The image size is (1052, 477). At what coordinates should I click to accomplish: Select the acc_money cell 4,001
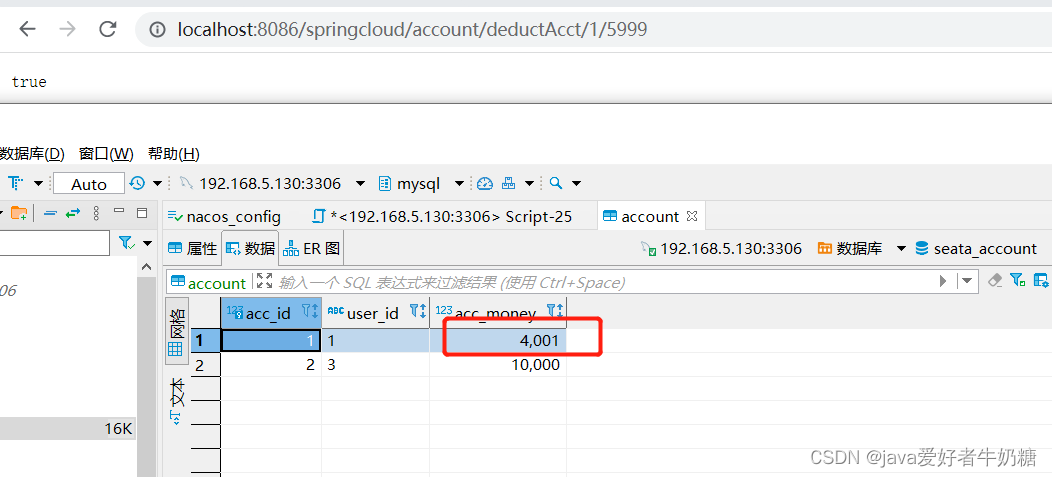(x=498, y=341)
